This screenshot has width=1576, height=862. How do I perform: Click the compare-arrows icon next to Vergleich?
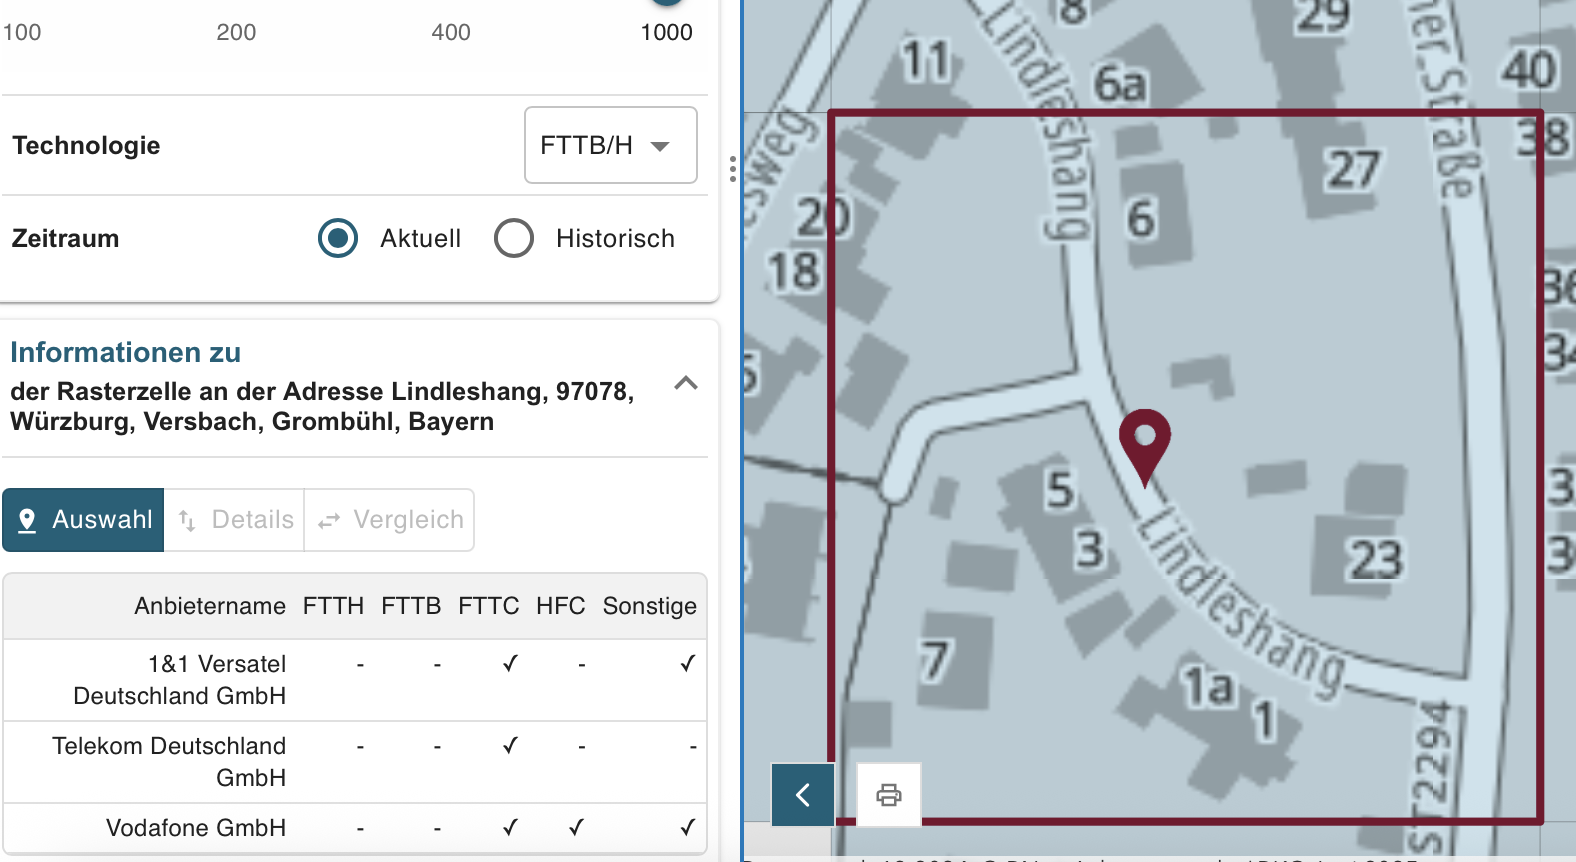click(x=330, y=519)
